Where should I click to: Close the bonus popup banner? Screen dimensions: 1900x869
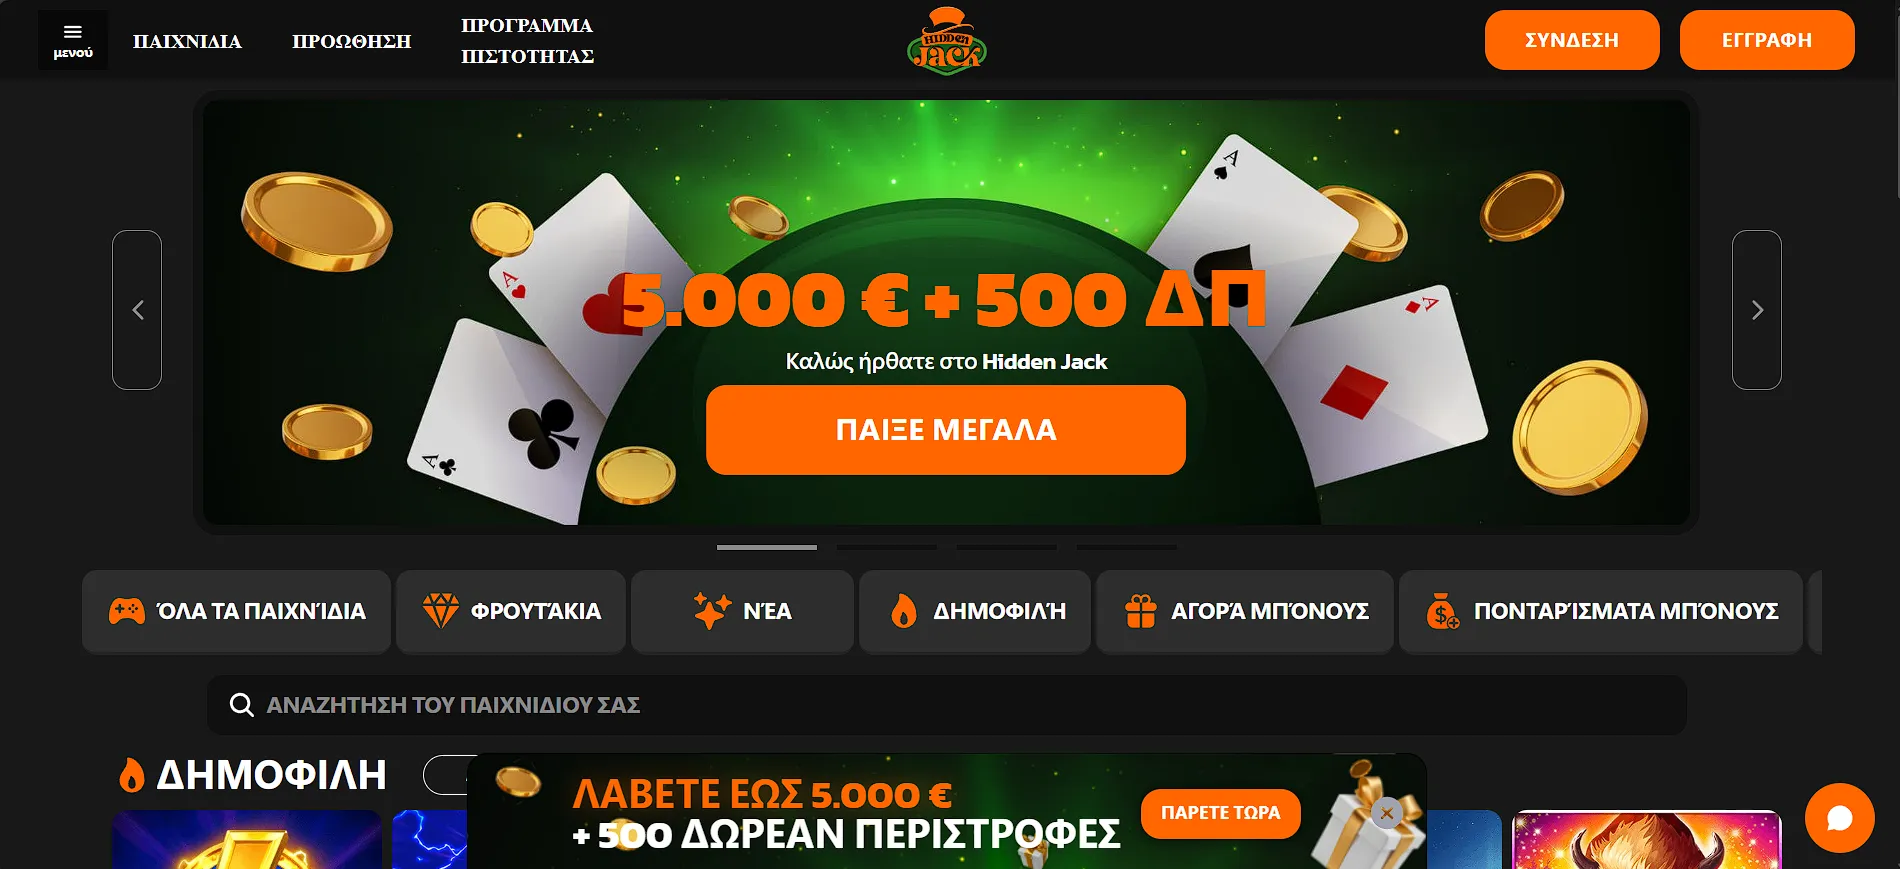click(x=1387, y=813)
